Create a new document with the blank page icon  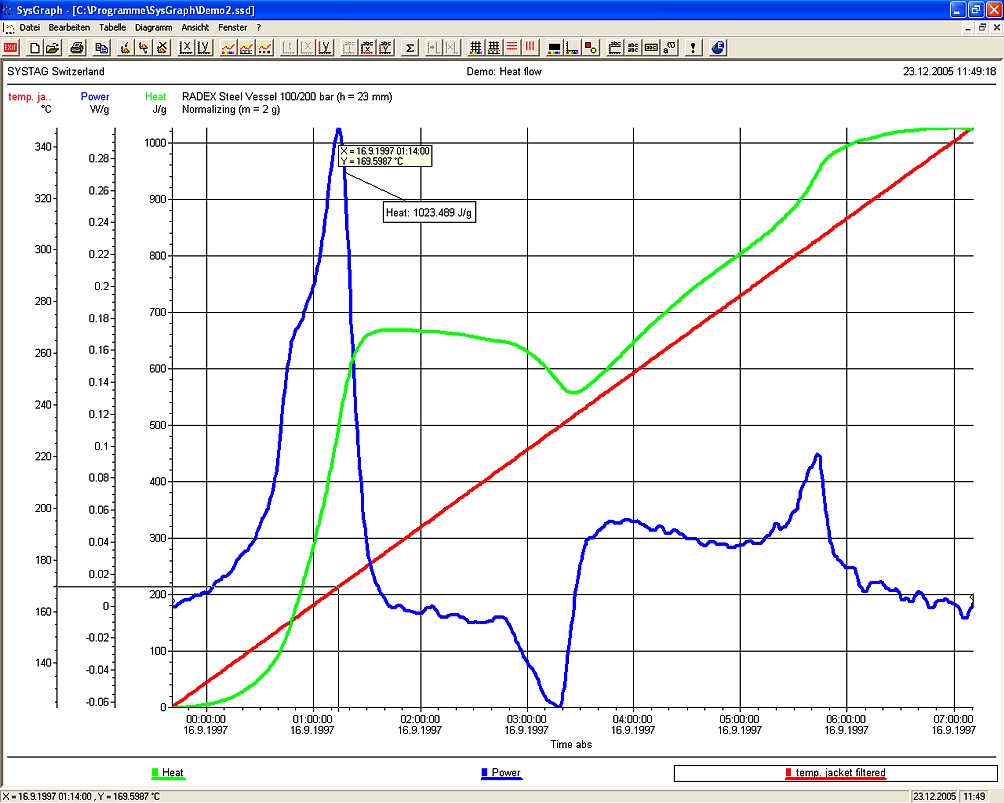click(x=35, y=47)
